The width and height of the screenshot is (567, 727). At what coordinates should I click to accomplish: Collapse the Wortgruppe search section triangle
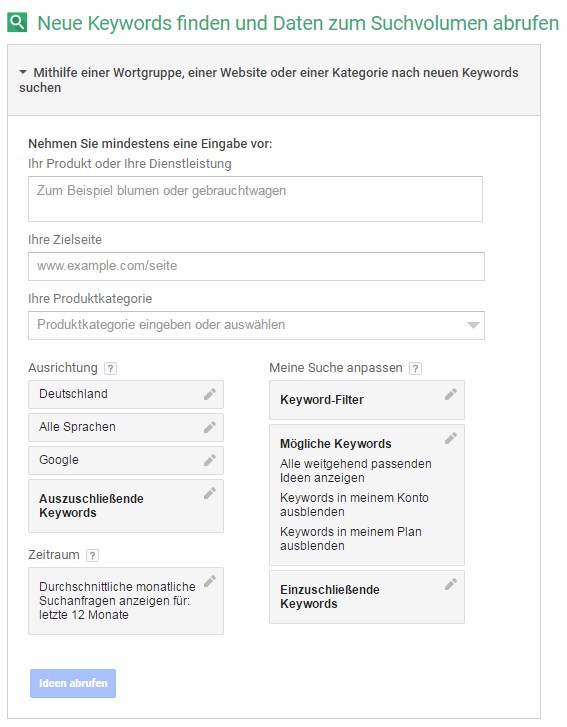tap(23, 72)
